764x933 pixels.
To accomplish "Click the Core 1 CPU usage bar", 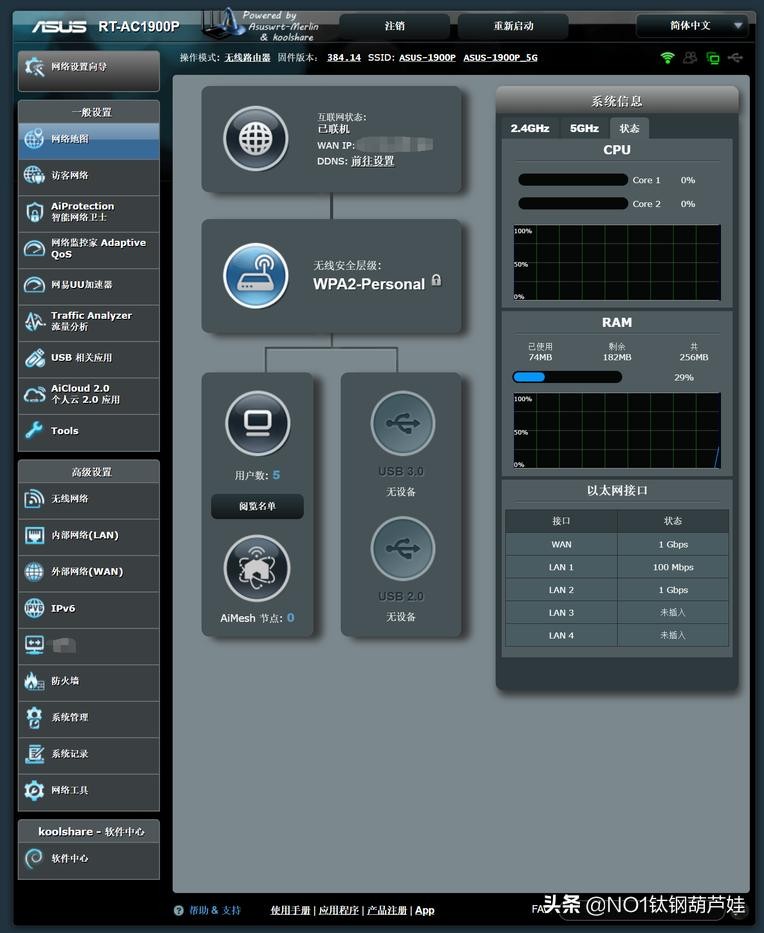I will 573,180.
